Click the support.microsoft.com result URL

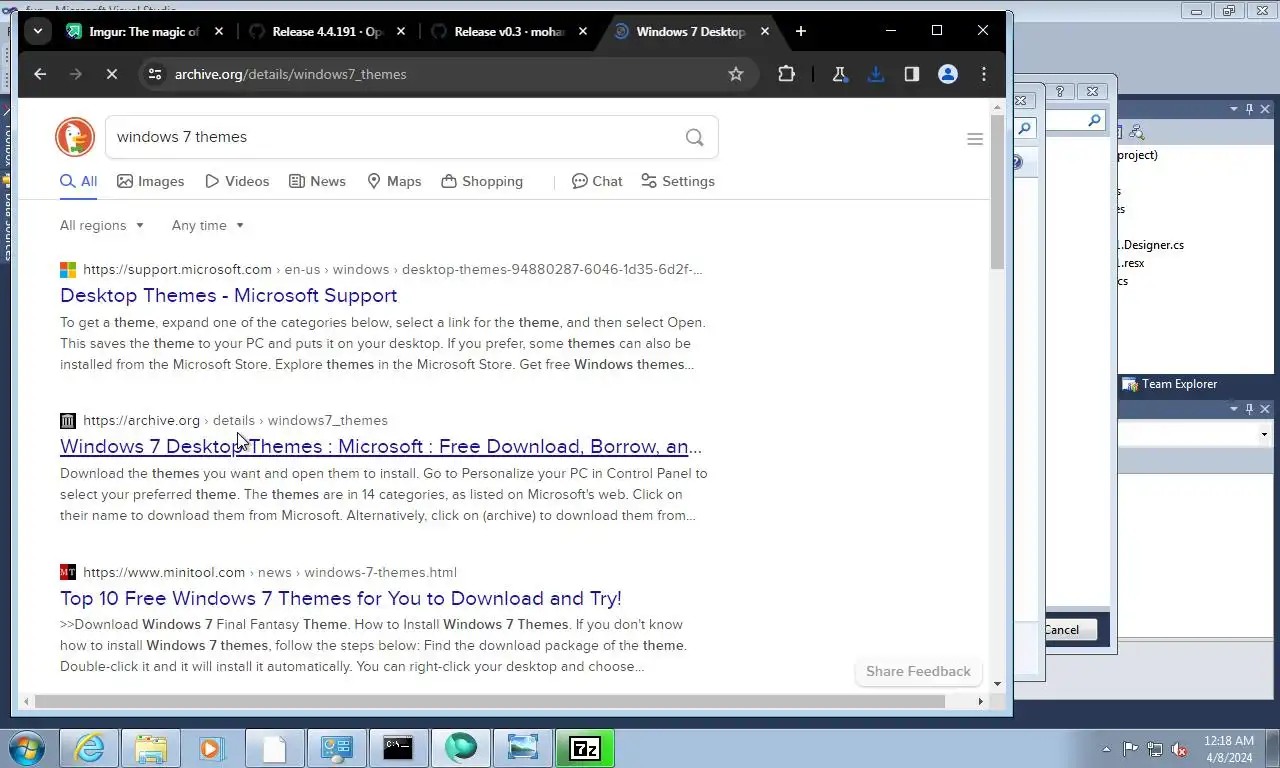pos(392,269)
